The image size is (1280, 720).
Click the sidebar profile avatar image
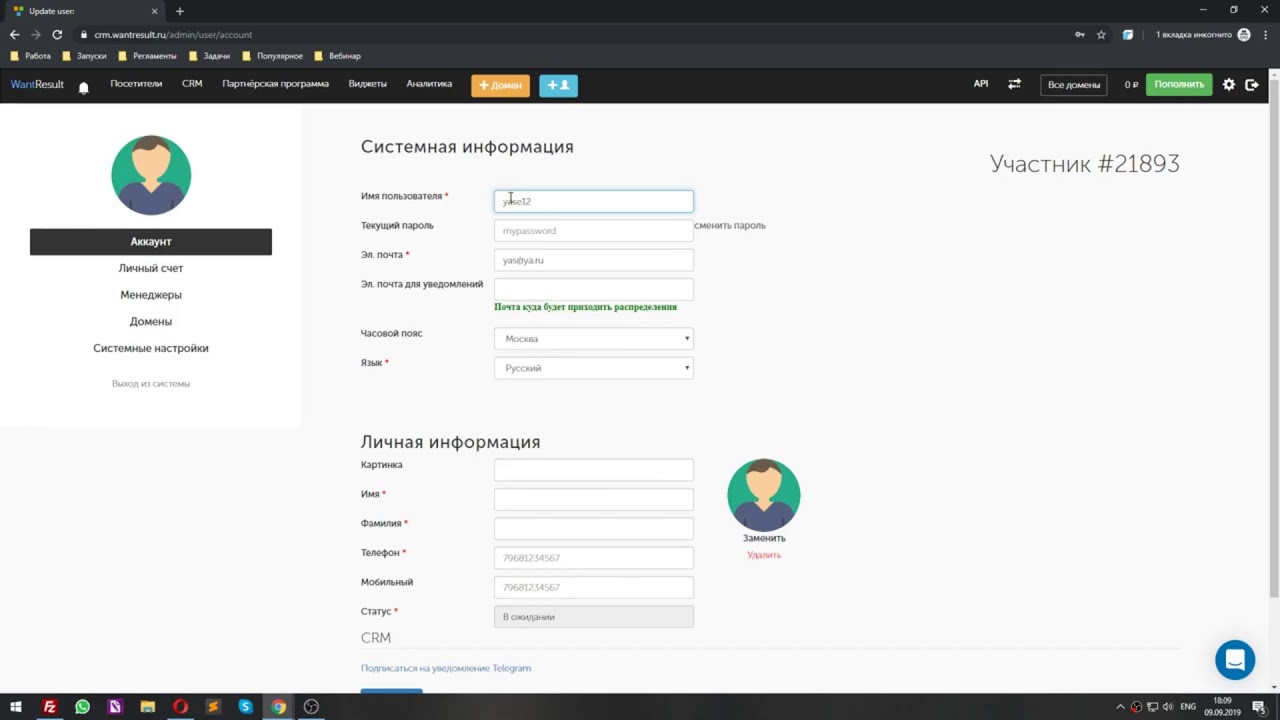151,175
